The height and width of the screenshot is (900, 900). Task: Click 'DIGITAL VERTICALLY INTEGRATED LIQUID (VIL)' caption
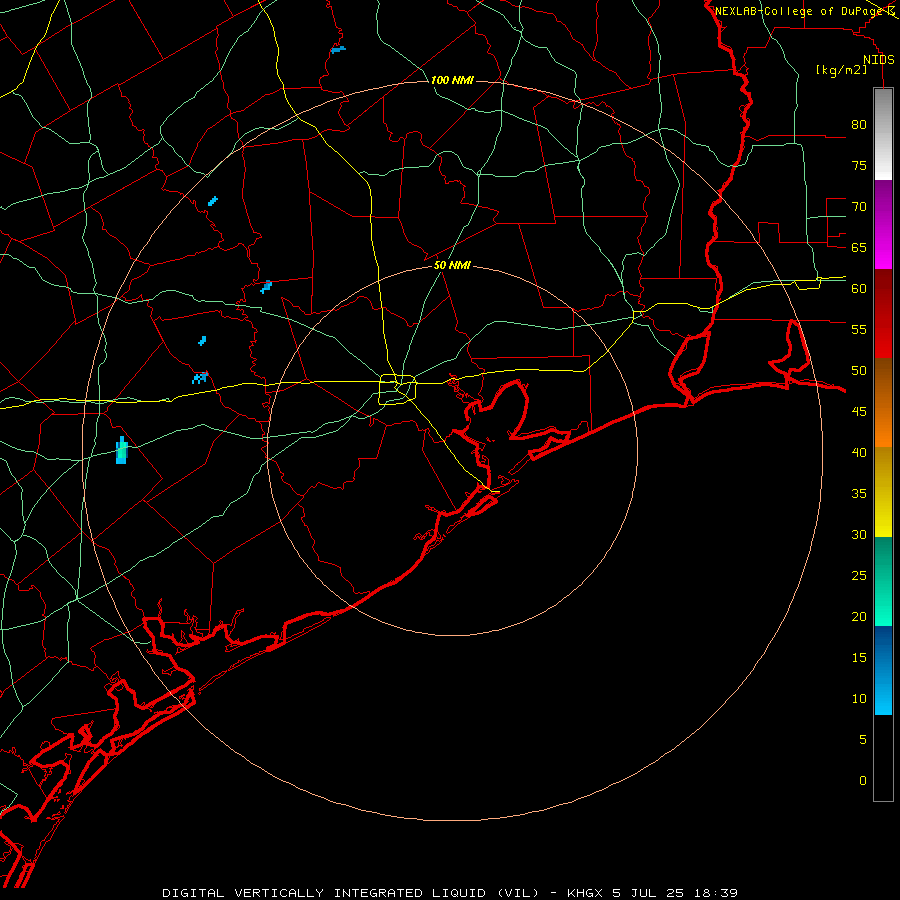click(351, 893)
